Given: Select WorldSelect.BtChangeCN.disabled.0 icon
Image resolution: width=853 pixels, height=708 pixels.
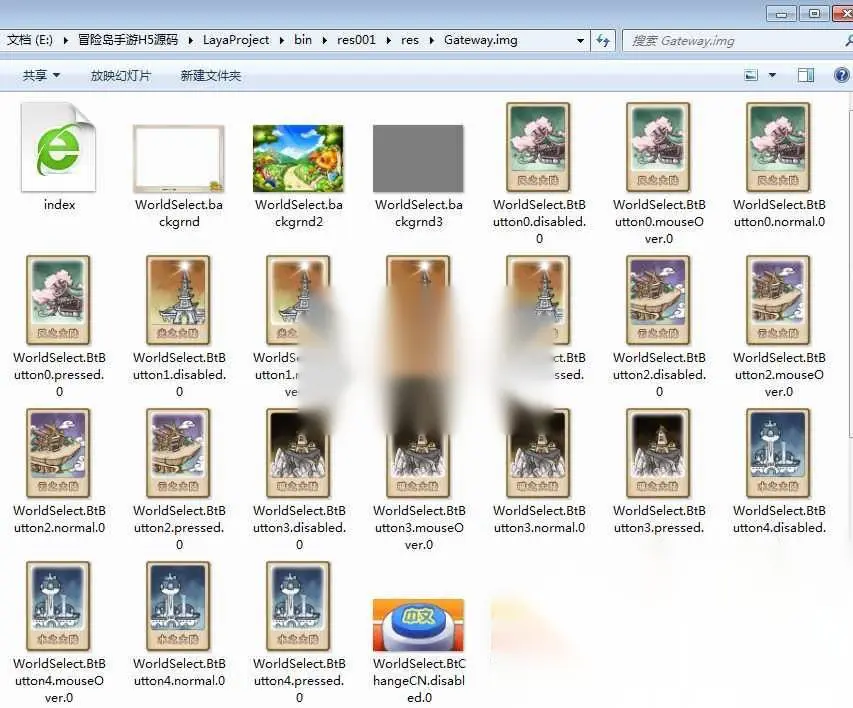Looking at the screenshot, I should [x=418, y=625].
